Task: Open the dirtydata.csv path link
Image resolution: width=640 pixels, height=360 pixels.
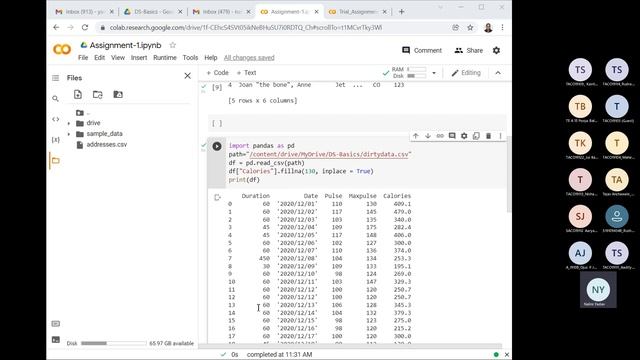Action: pyautogui.click(x=329, y=154)
